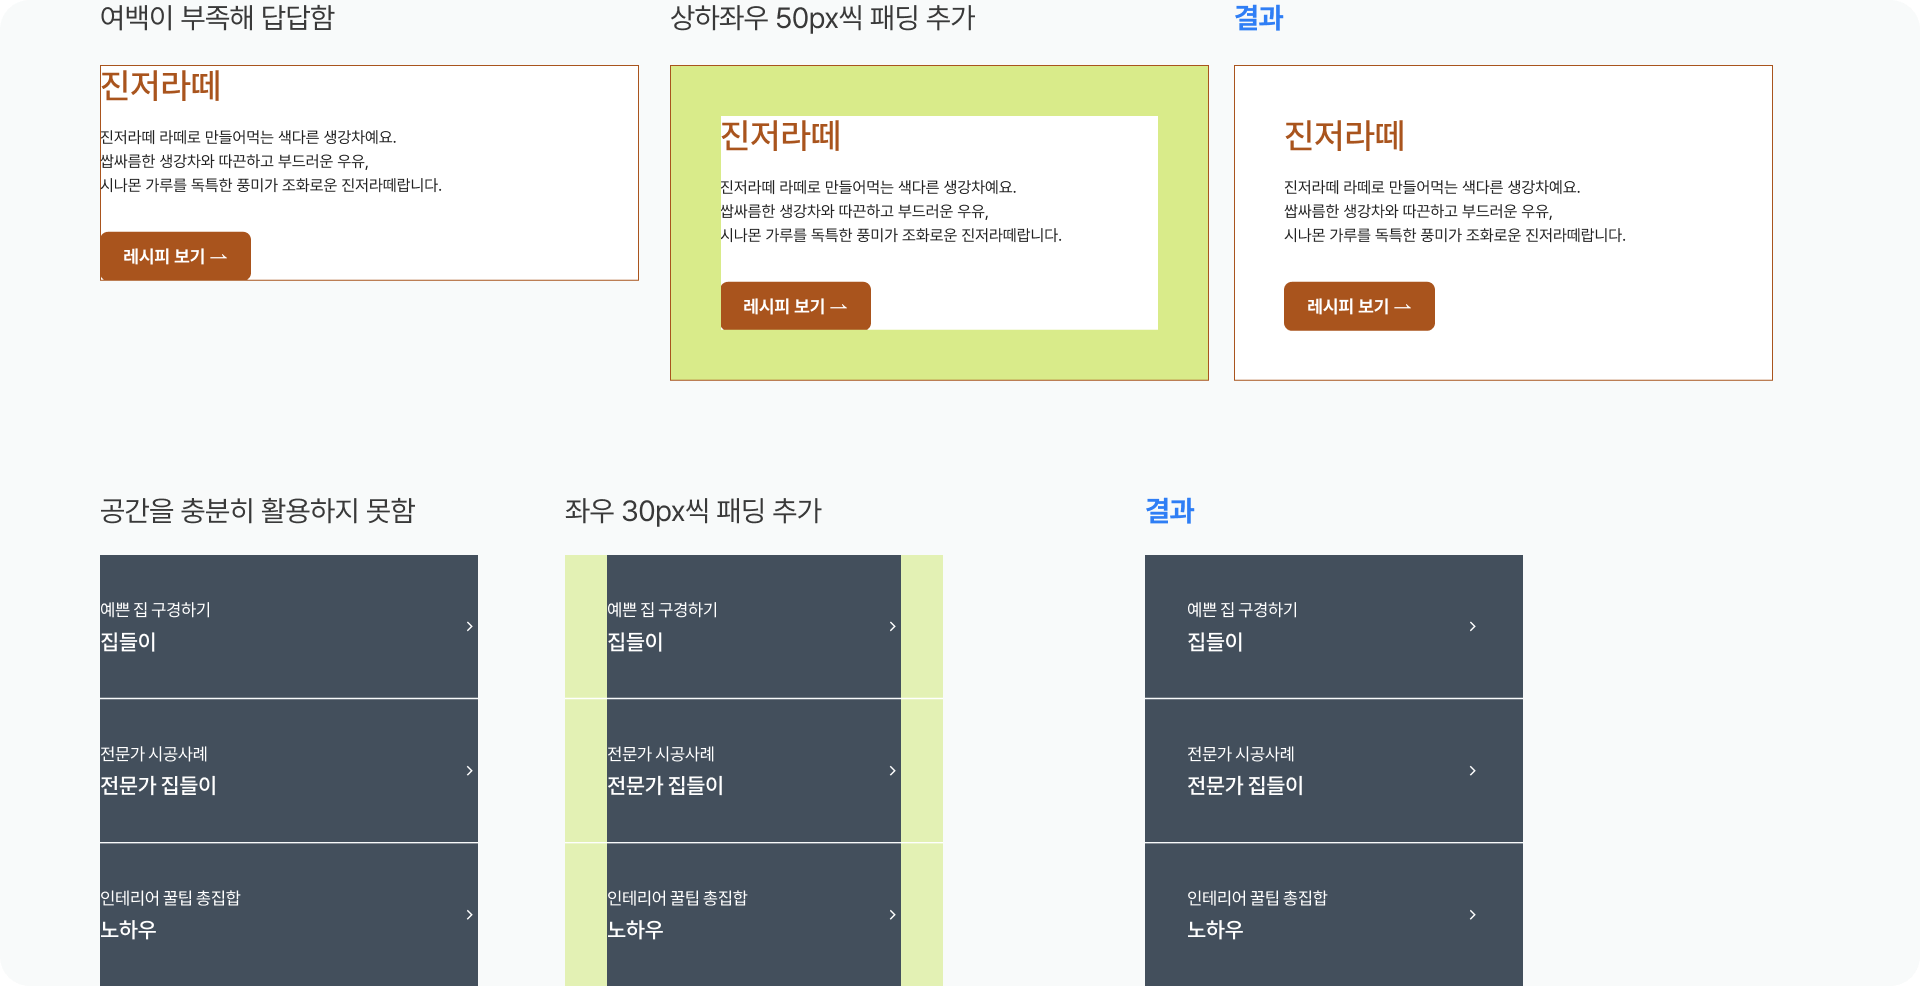The image size is (1920, 986).
Task: Click 예쁜 집 구경하기 subtitle in result list
Action: tap(1242, 610)
